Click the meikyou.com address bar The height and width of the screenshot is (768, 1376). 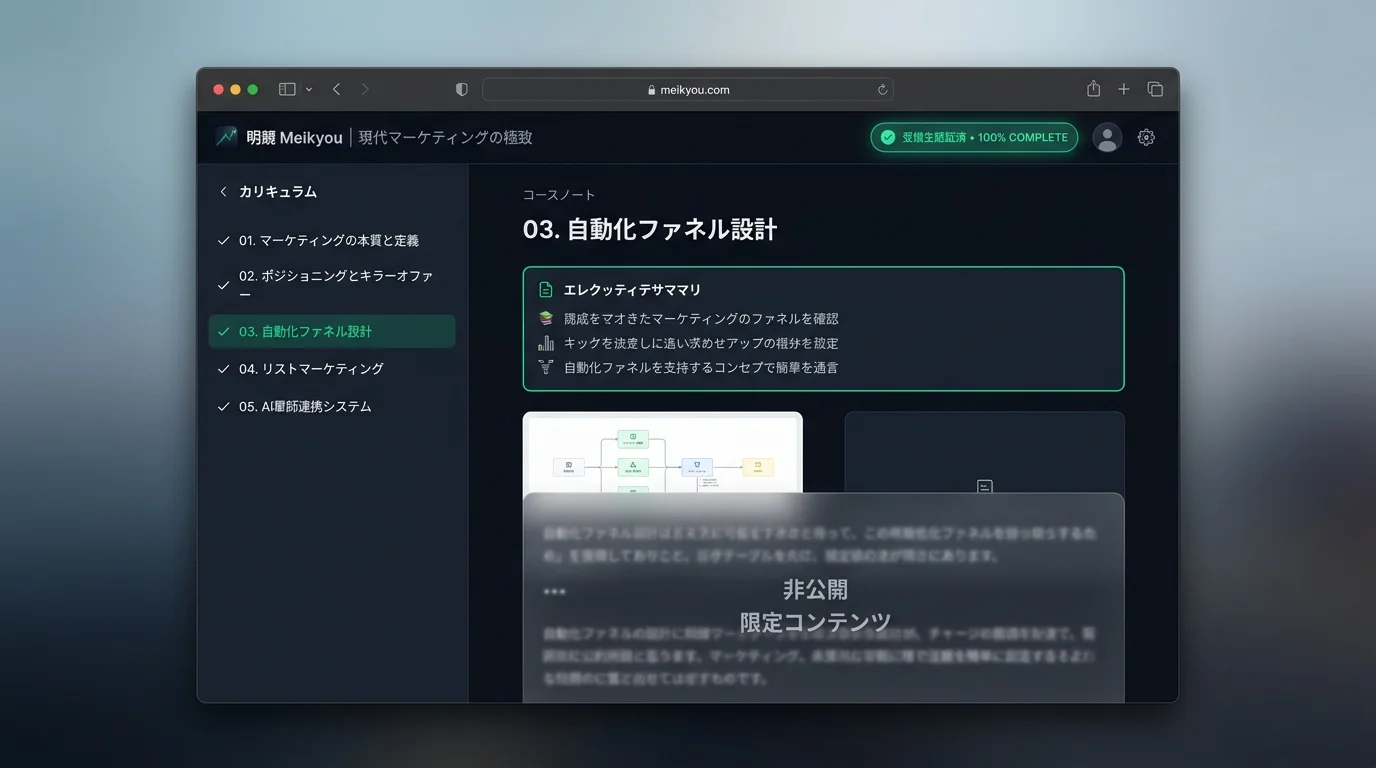[688, 89]
